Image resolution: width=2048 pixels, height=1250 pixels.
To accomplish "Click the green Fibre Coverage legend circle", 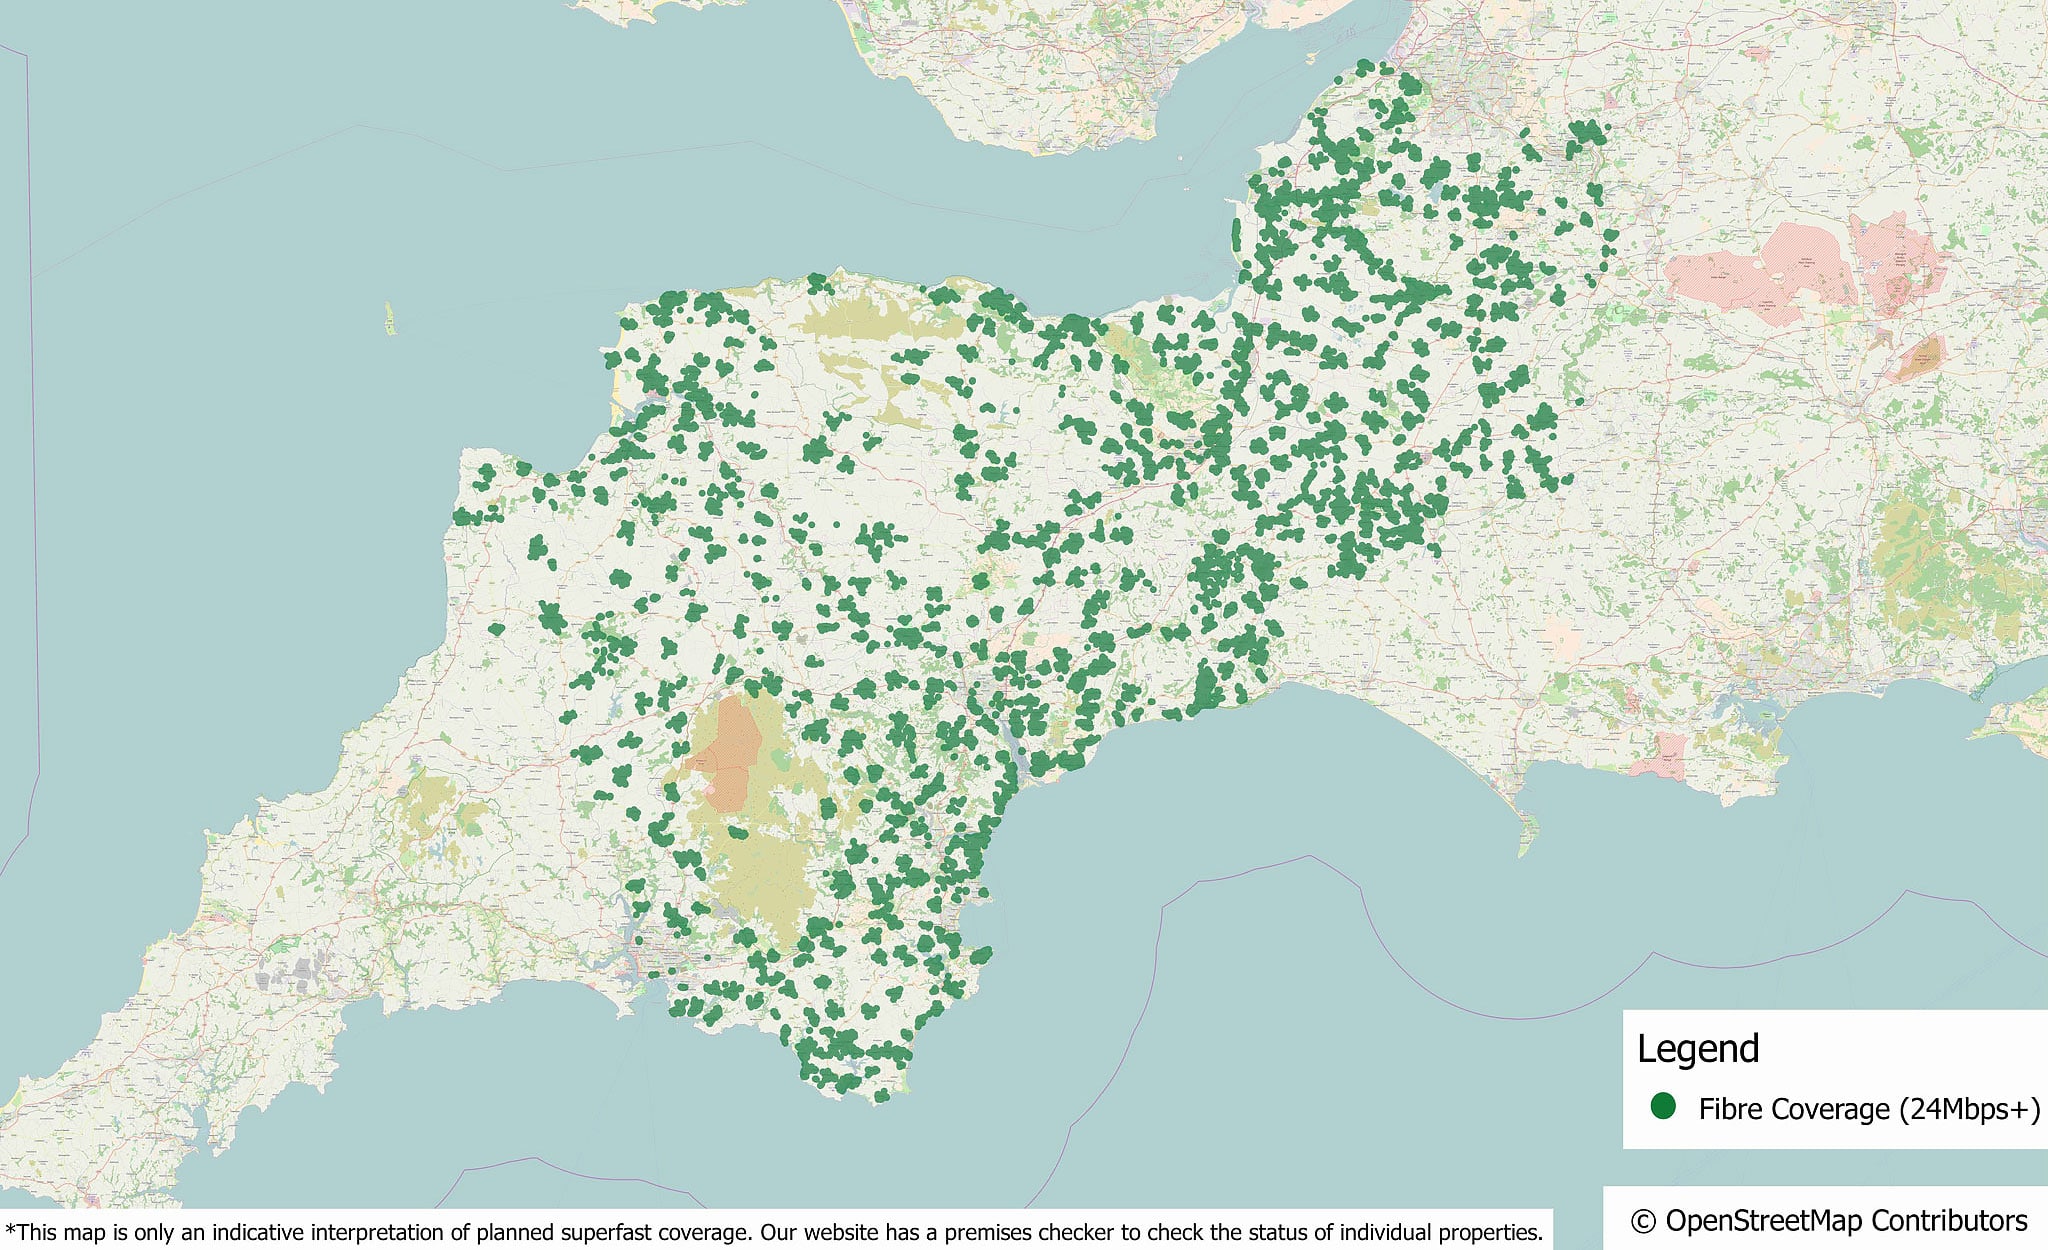I will 1663,1106.
